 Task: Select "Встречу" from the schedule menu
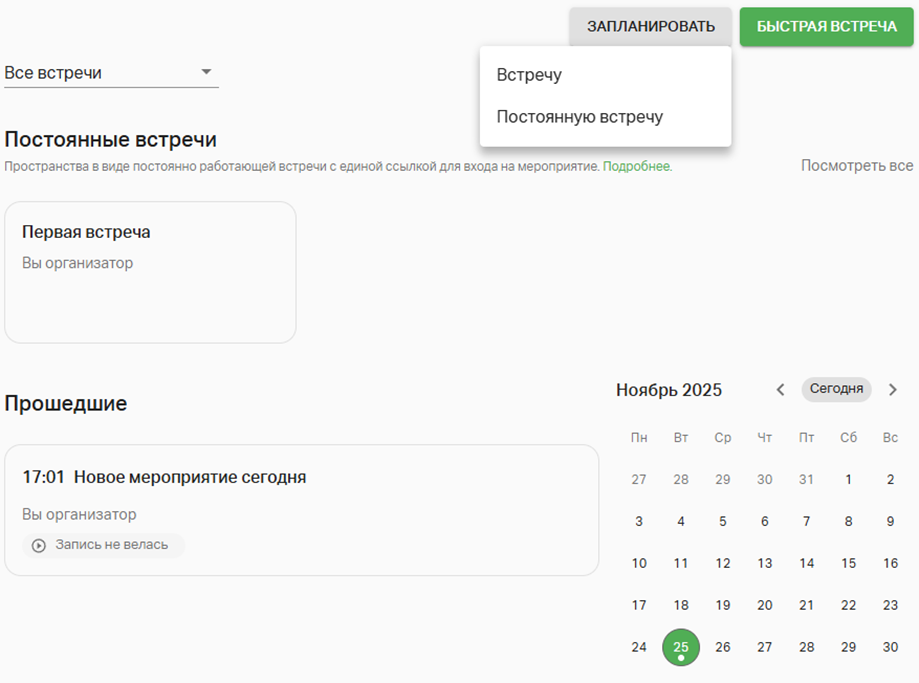(x=529, y=75)
